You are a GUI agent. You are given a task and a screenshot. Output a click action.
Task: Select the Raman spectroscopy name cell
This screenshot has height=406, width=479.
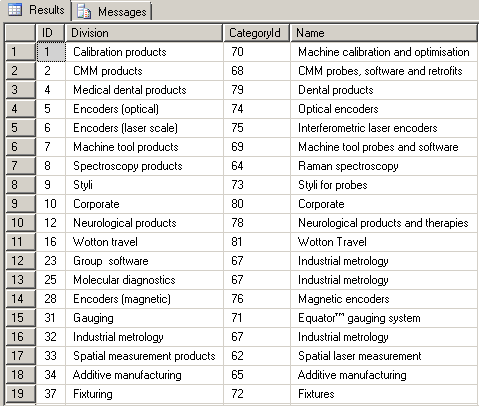point(384,166)
